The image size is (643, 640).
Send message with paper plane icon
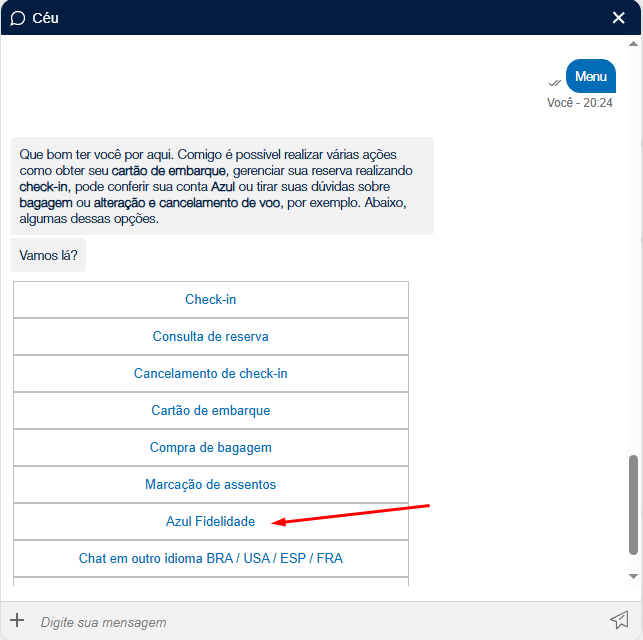(x=619, y=620)
